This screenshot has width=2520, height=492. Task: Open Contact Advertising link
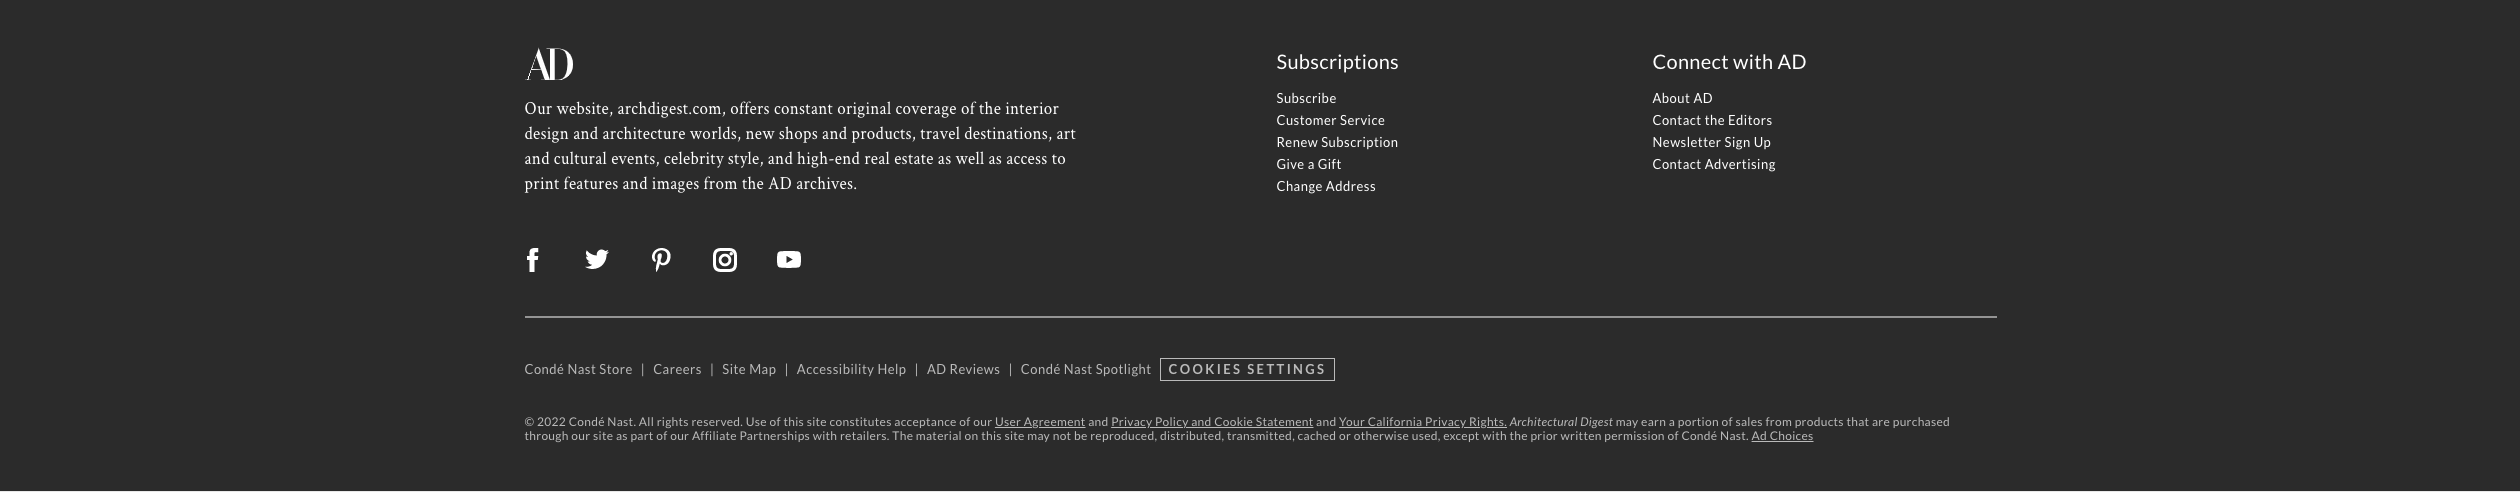tap(1713, 164)
